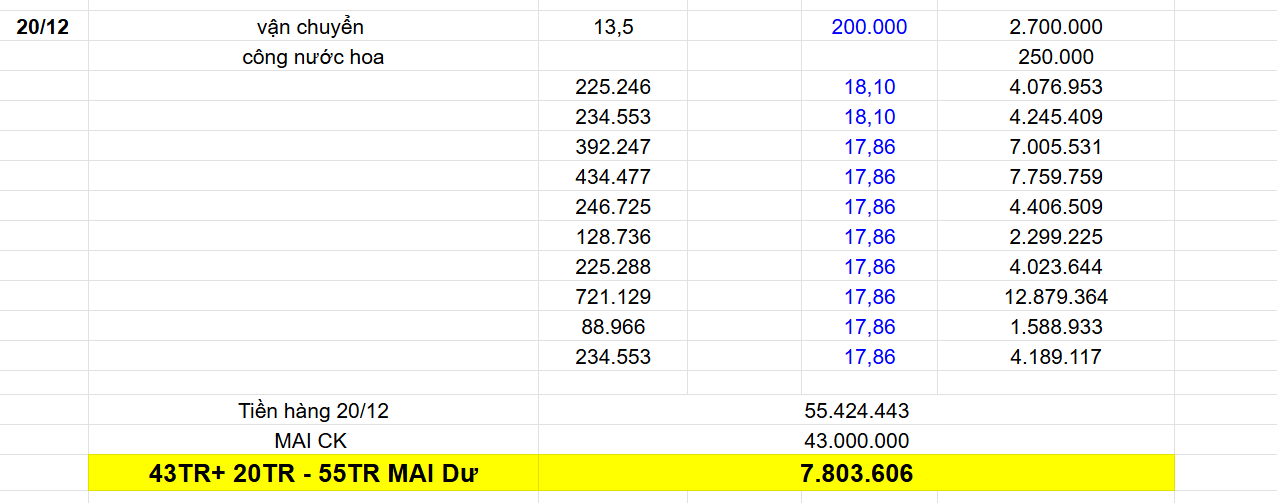The width and height of the screenshot is (1277, 503).
Task: Select the 4.076.953 amount cell
Action: pyautogui.click(x=1056, y=87)
